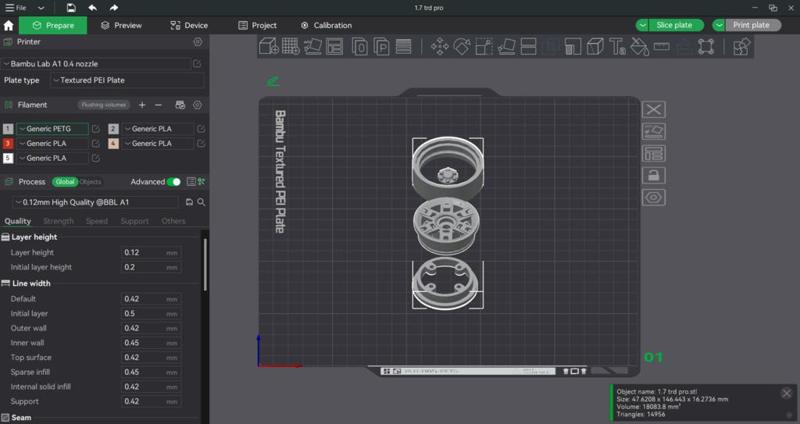Open the Support settings tab

coord(135,221)
